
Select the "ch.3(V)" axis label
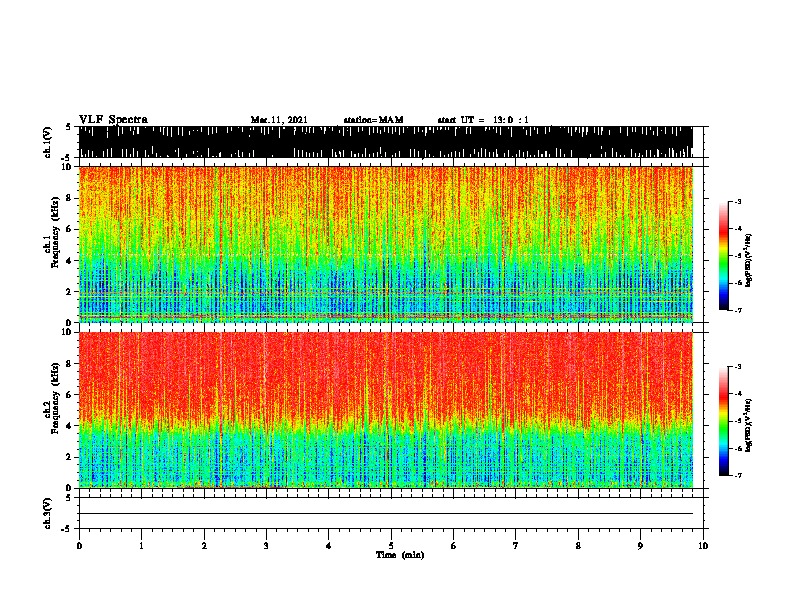pos(48,513)
